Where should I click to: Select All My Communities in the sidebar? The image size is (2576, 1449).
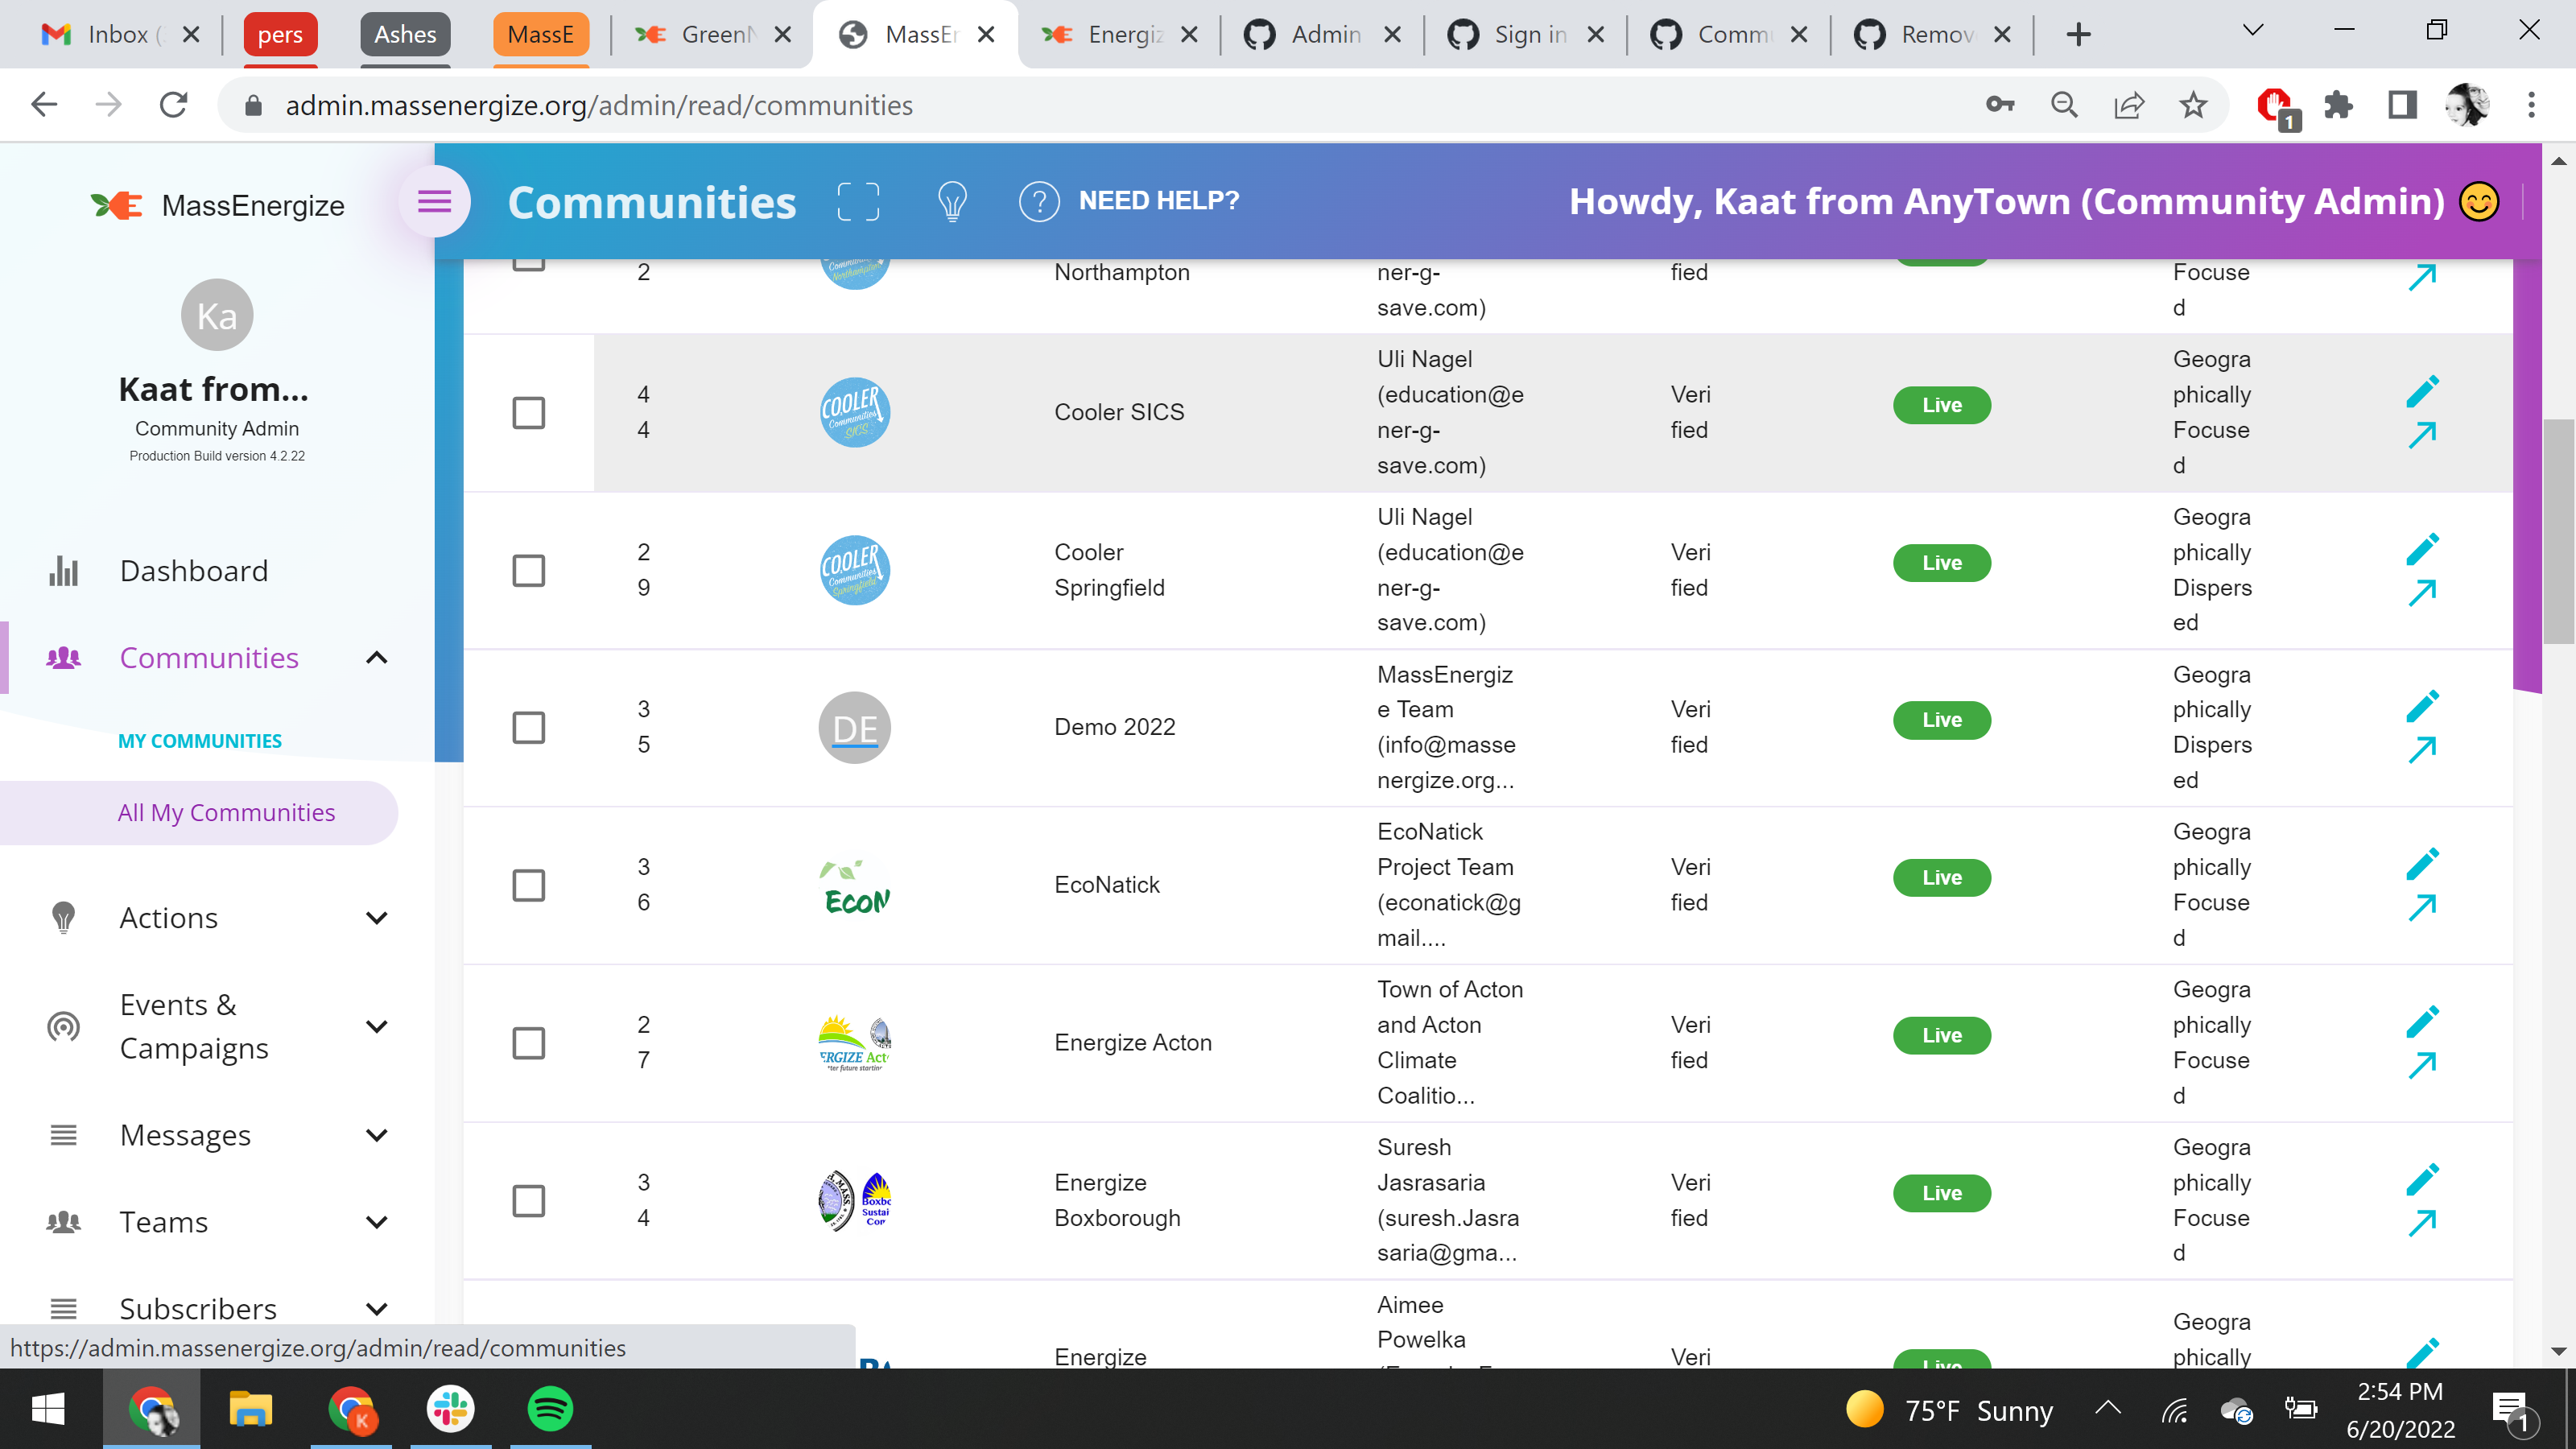coord(226,812)
